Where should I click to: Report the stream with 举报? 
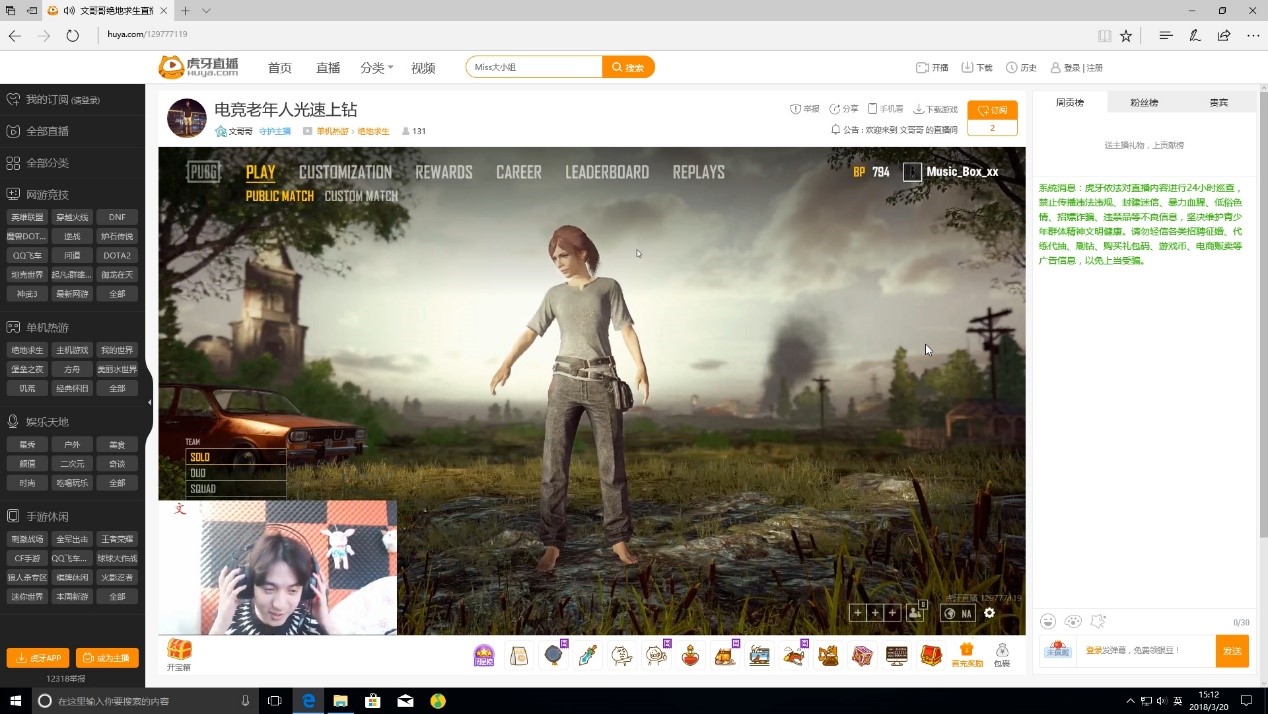click(x=805, y=109)
